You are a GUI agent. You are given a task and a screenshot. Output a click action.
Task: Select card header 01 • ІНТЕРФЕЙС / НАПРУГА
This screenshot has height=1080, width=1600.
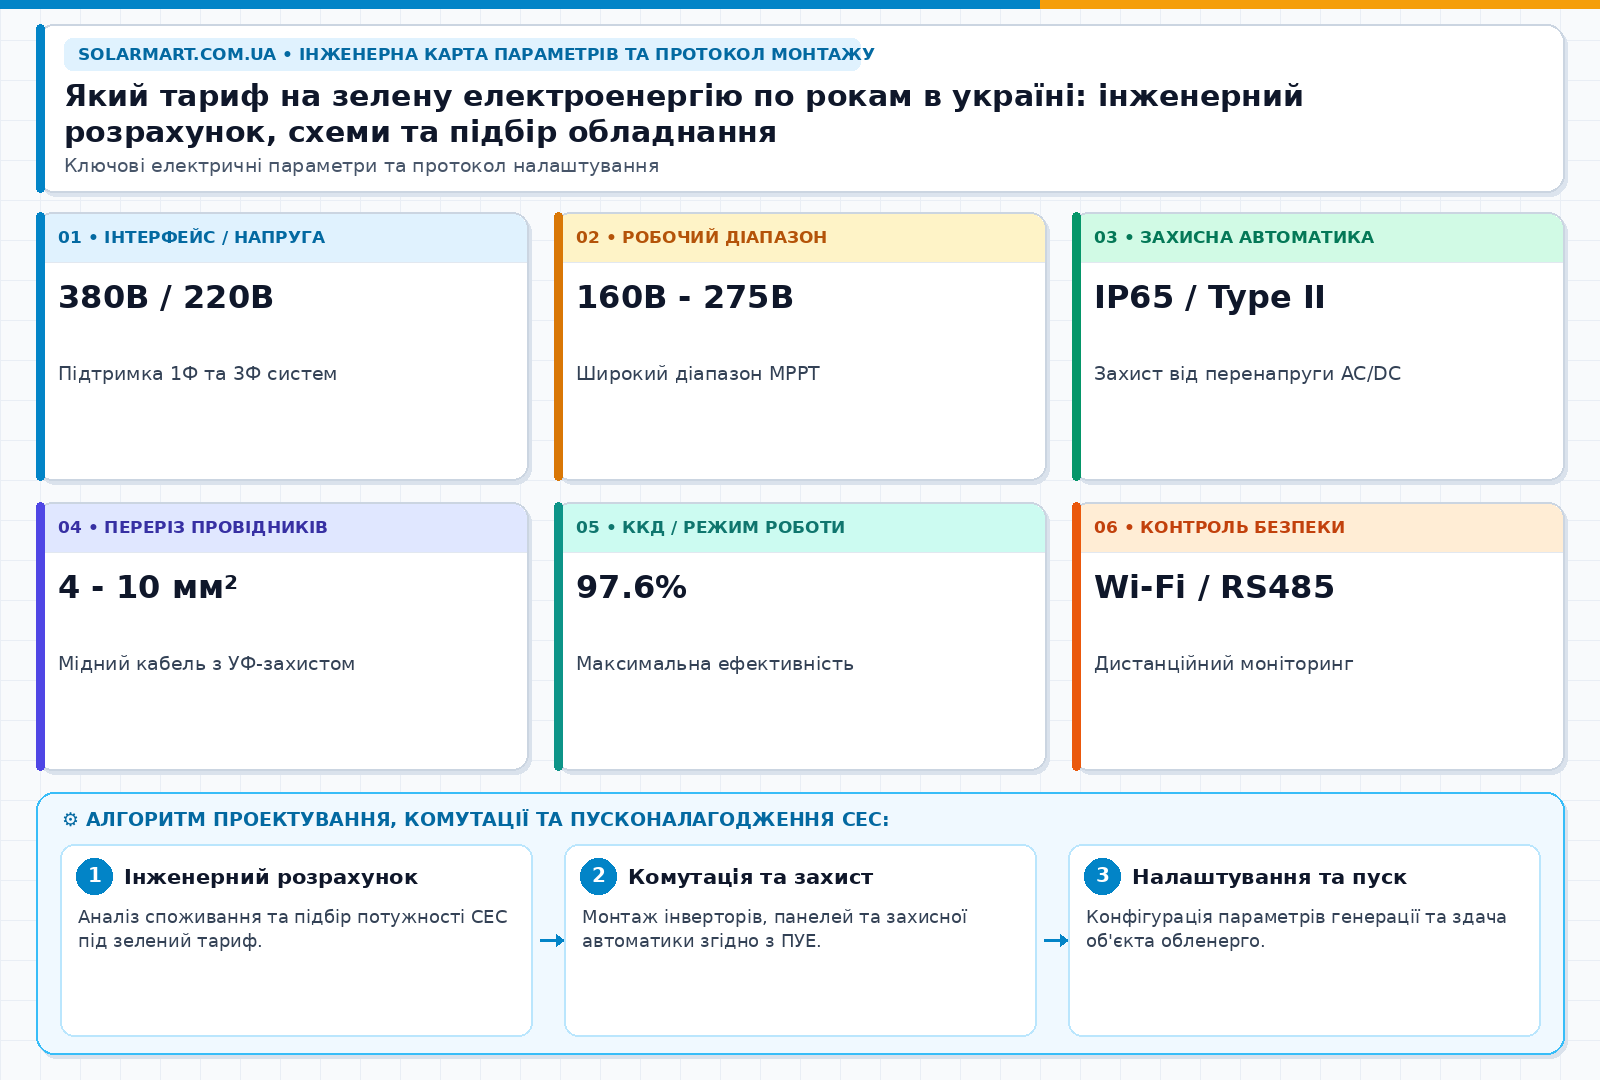pyautogui.click(x=286, y=238)
